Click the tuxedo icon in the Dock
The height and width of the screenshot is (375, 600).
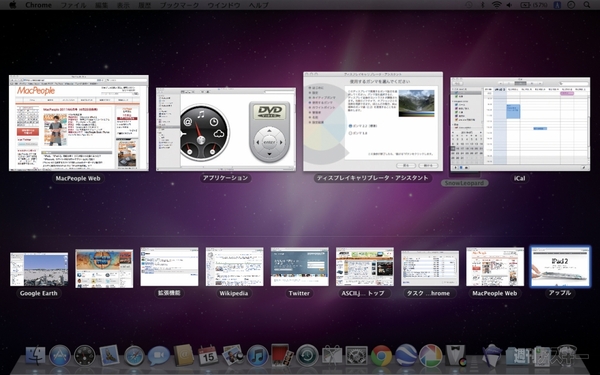pos(455,356)
